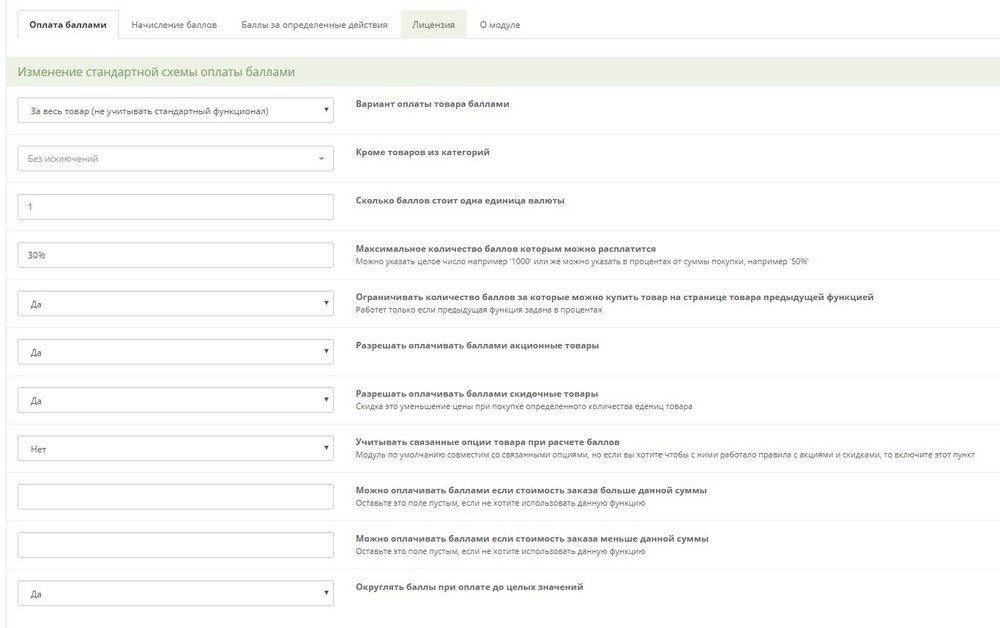Click the empty maximum order sum field

coord(175,544)
